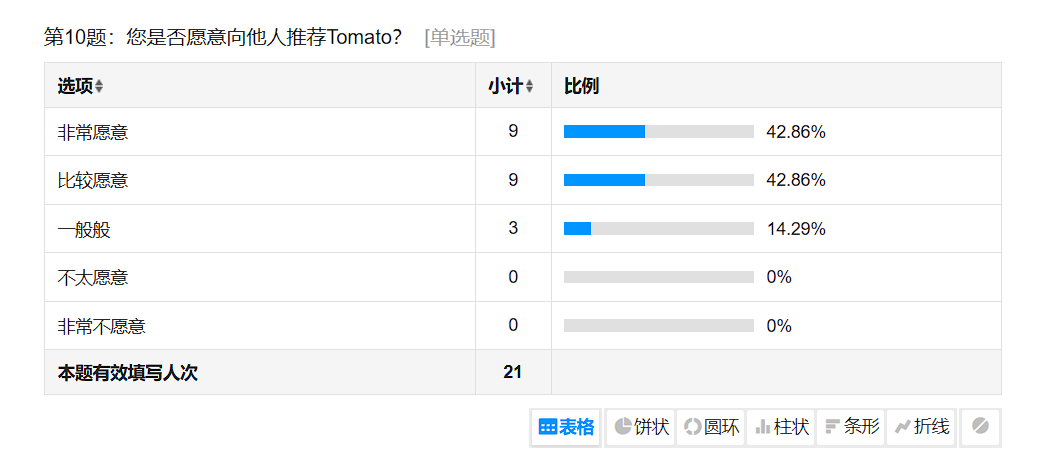Sort by the 选项 column arrows
Viewport: 1050px width, 462px height.
click(x=99, y=87)
